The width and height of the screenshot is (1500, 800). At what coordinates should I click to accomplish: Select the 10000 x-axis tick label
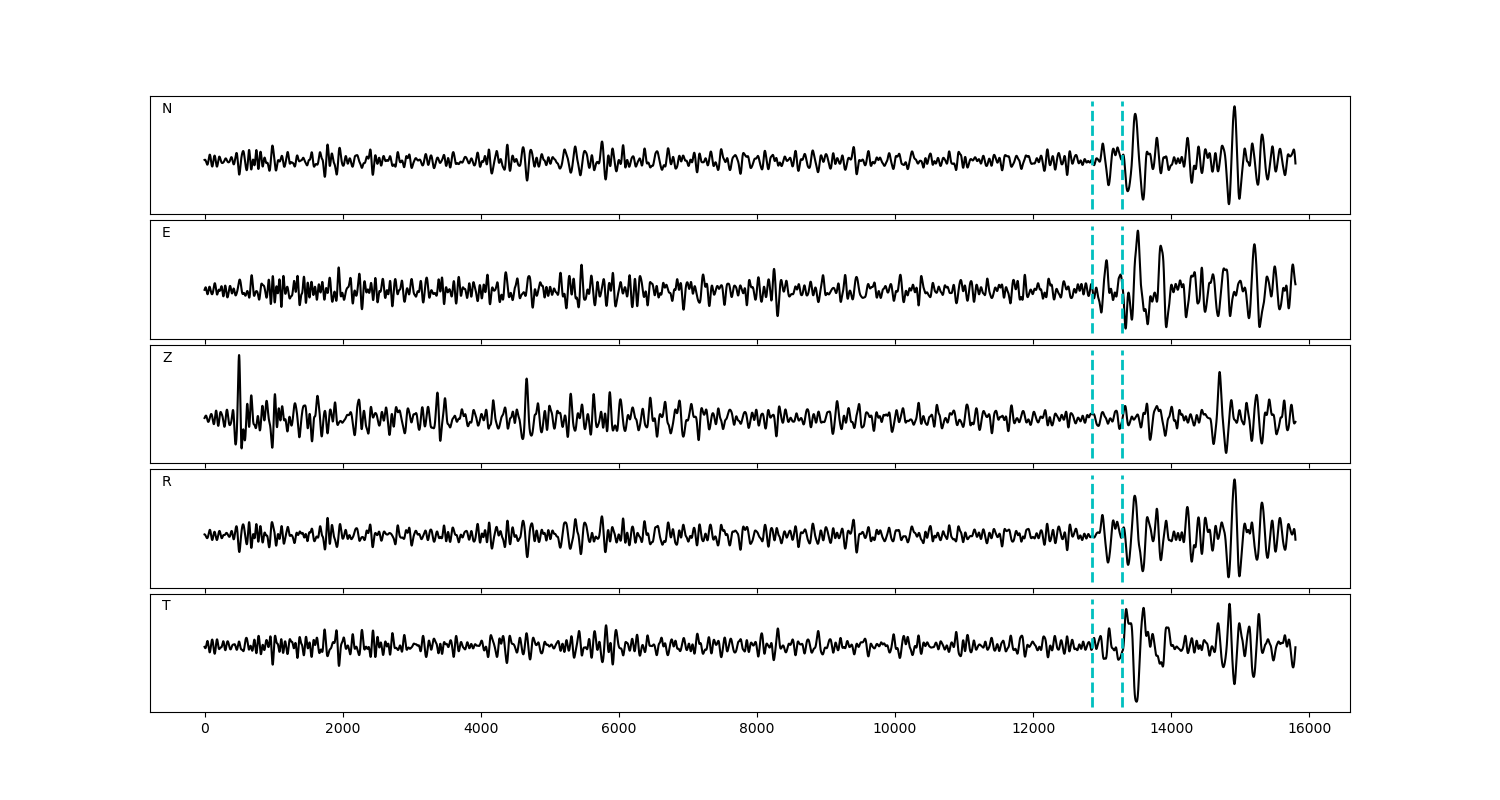click(x=895, y=729)
